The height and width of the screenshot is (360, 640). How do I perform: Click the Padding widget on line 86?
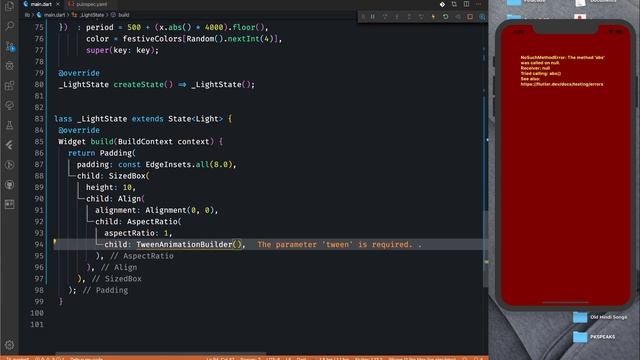click(116, 153)
